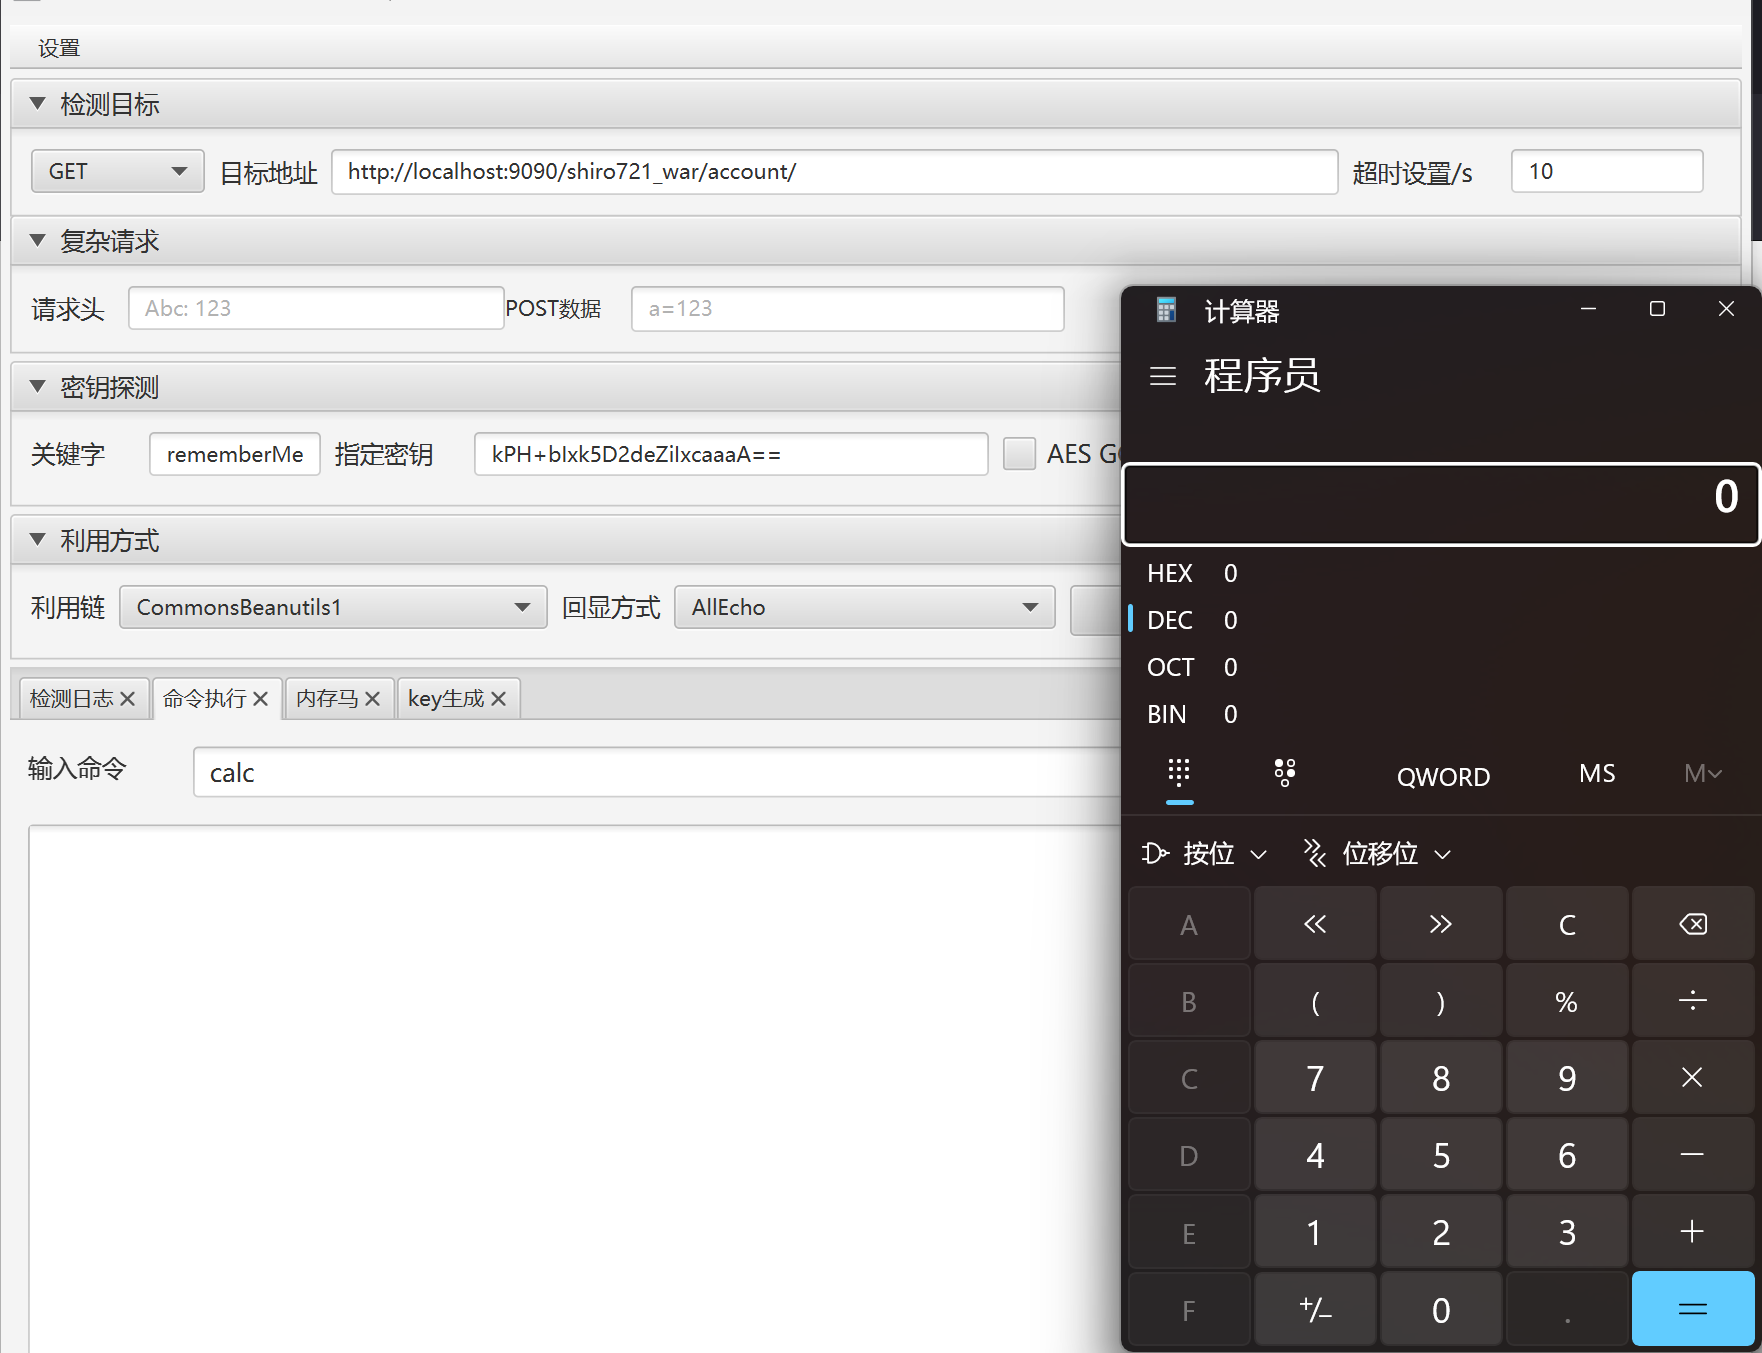Open the calculator hamburger navigation menu
The image size is (1762, 1353).
pos(1163,376)
